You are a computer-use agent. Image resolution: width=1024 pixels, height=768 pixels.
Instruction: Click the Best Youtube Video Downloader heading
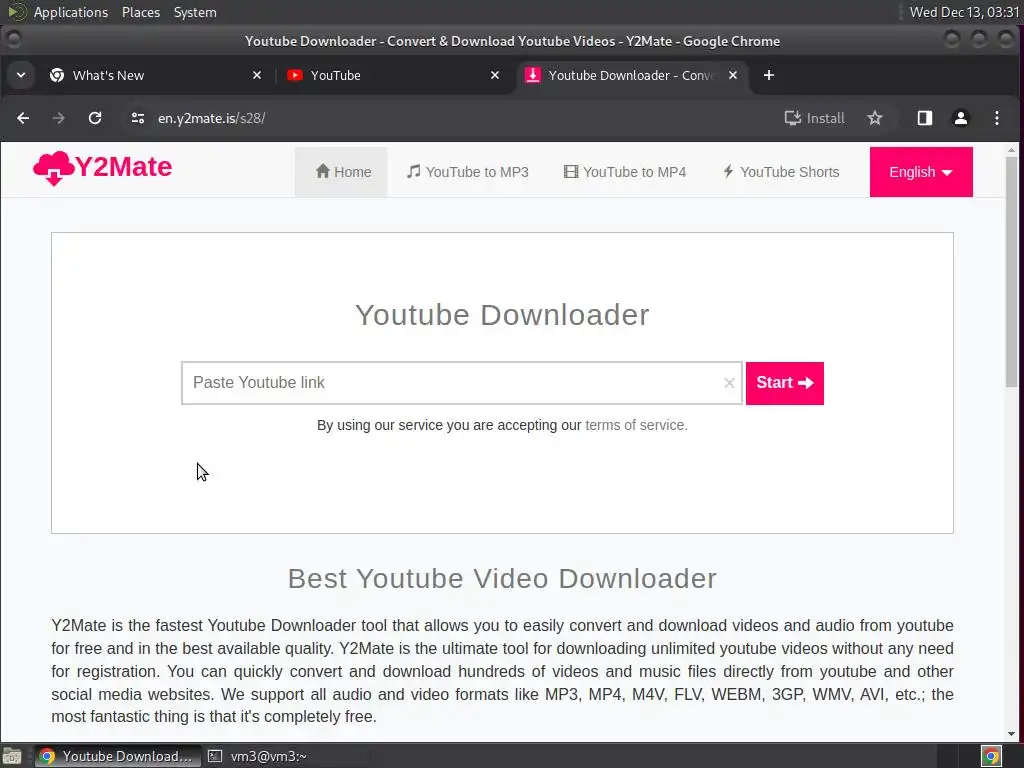502,579
